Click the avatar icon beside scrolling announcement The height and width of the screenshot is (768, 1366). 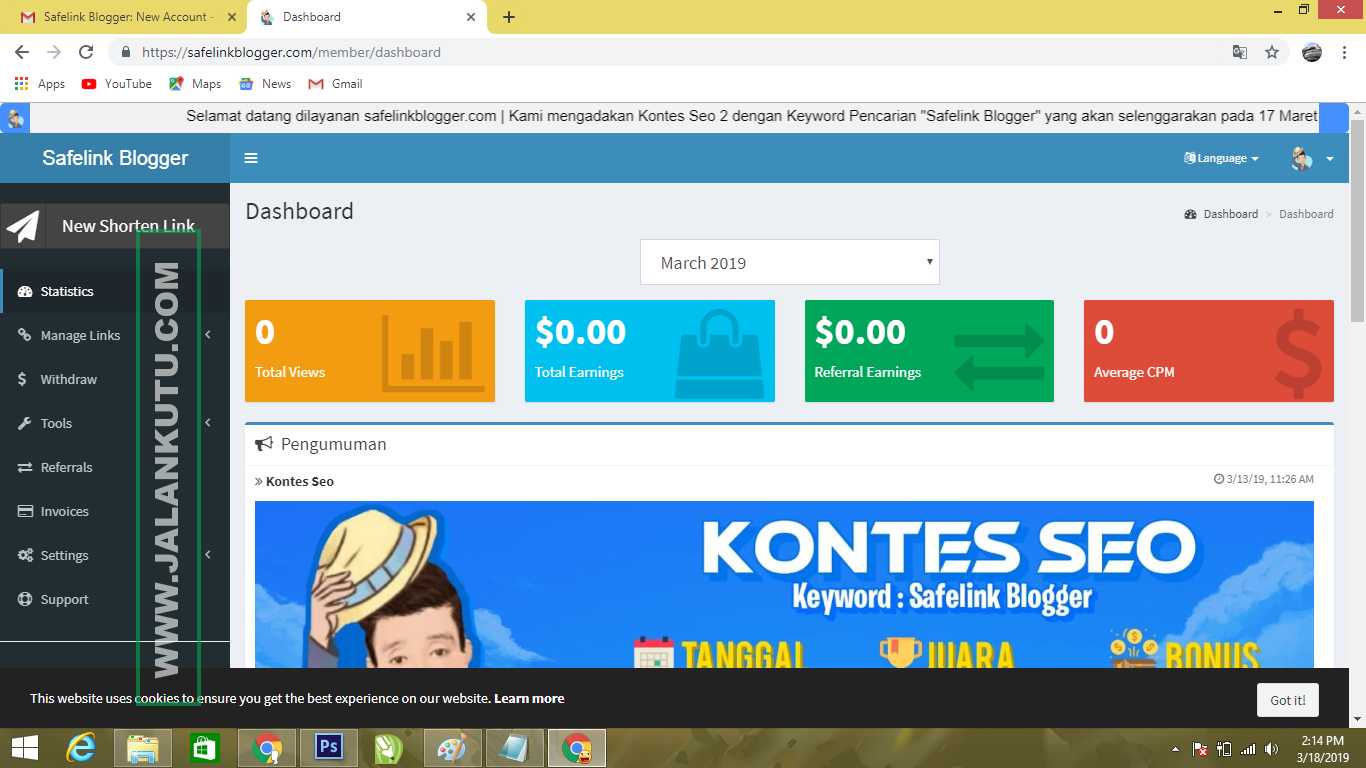pyautogui.click(x=16, y=117)
